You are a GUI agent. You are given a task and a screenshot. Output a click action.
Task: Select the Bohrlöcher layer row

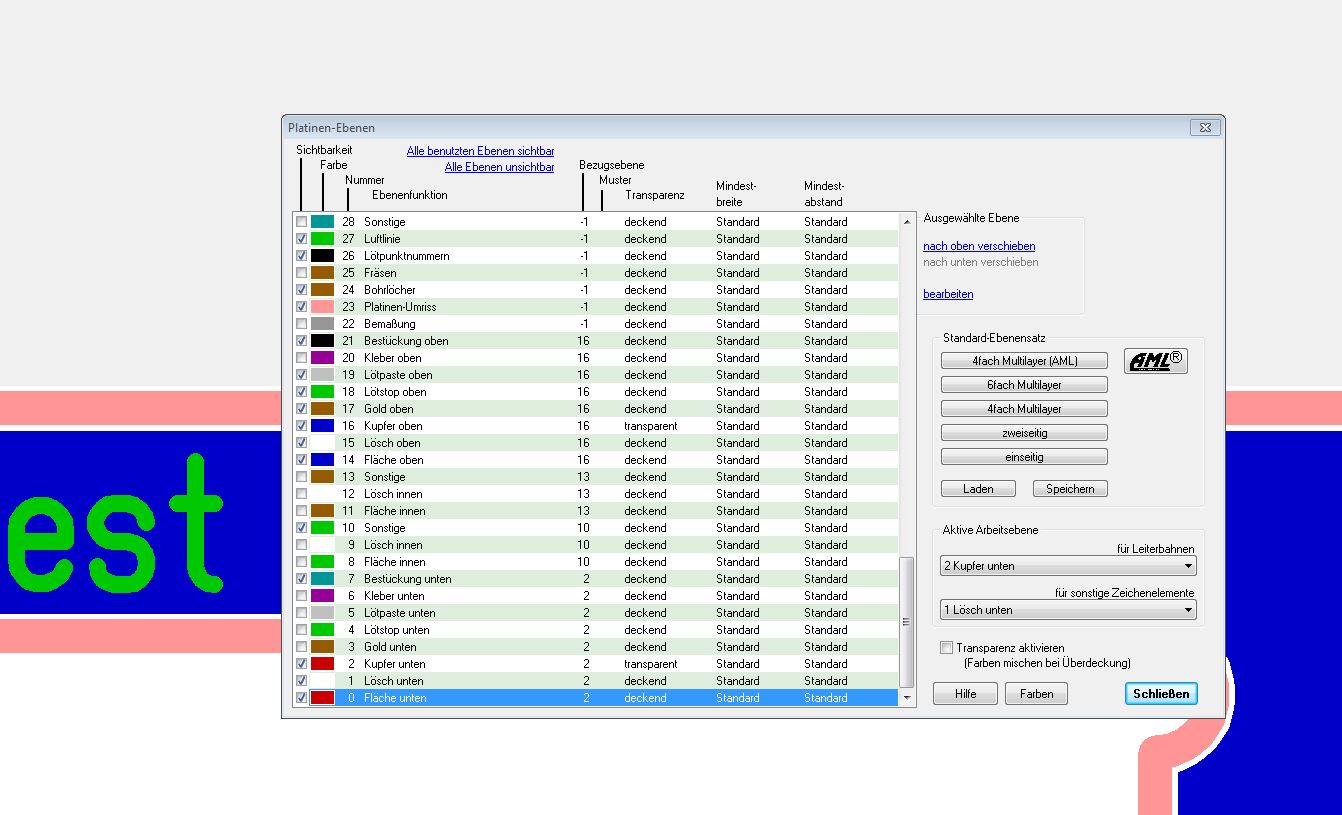pyautogui.click(x=596, y=290)
